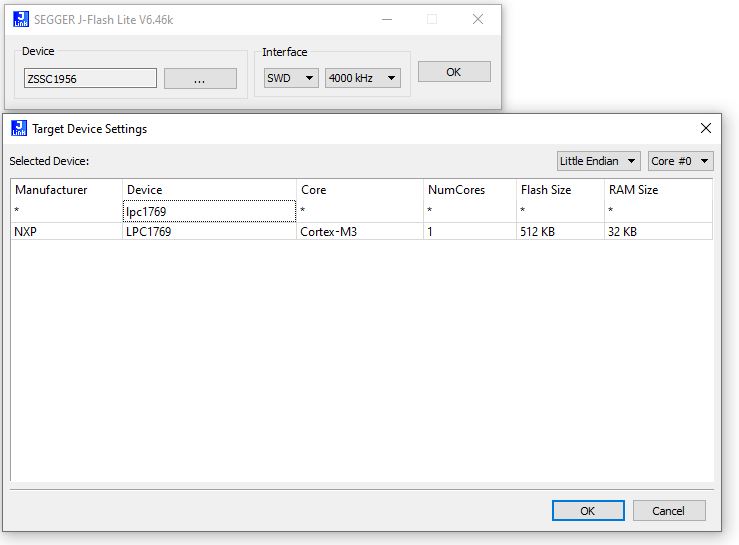
Task: Open the Core #0 dropdown
Action: (680, 161)
